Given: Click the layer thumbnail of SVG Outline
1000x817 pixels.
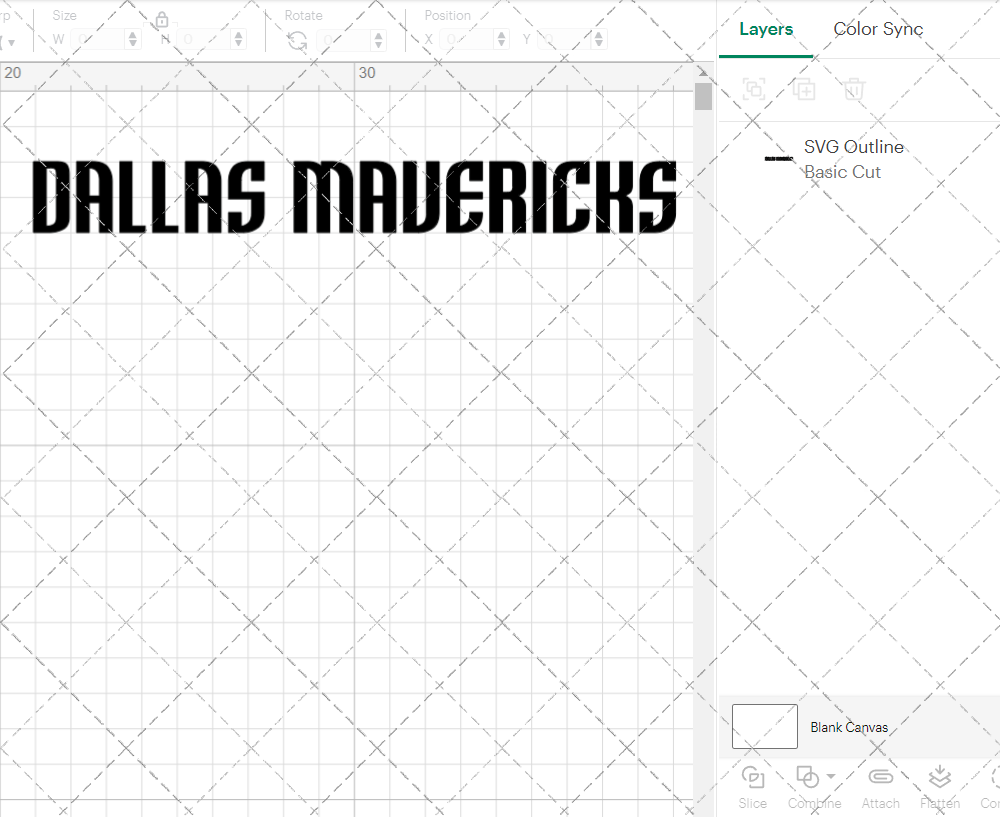Looking at the screenshot, I should pos(778,158).
